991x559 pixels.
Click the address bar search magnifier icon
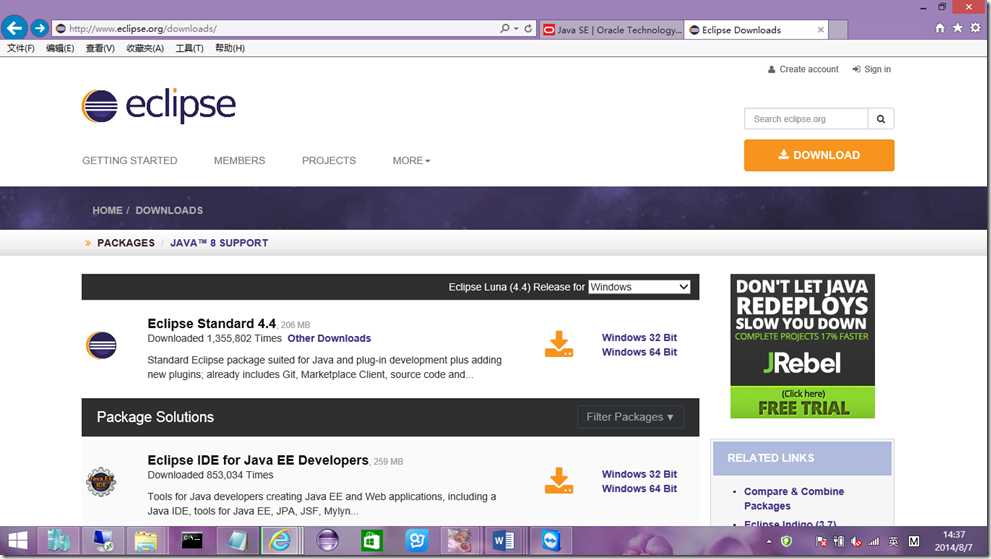pos(504,28)
